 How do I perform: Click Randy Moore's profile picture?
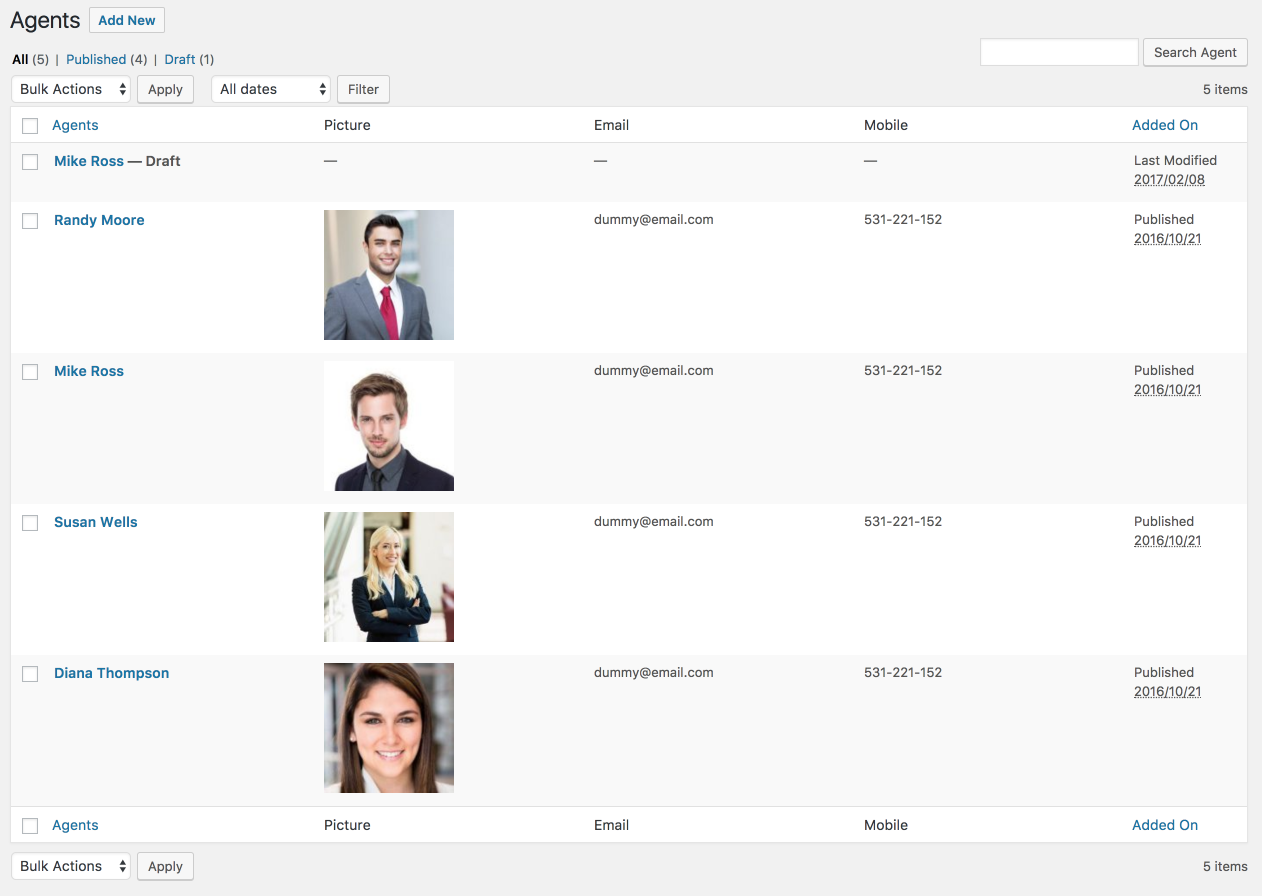click(389, 275)
